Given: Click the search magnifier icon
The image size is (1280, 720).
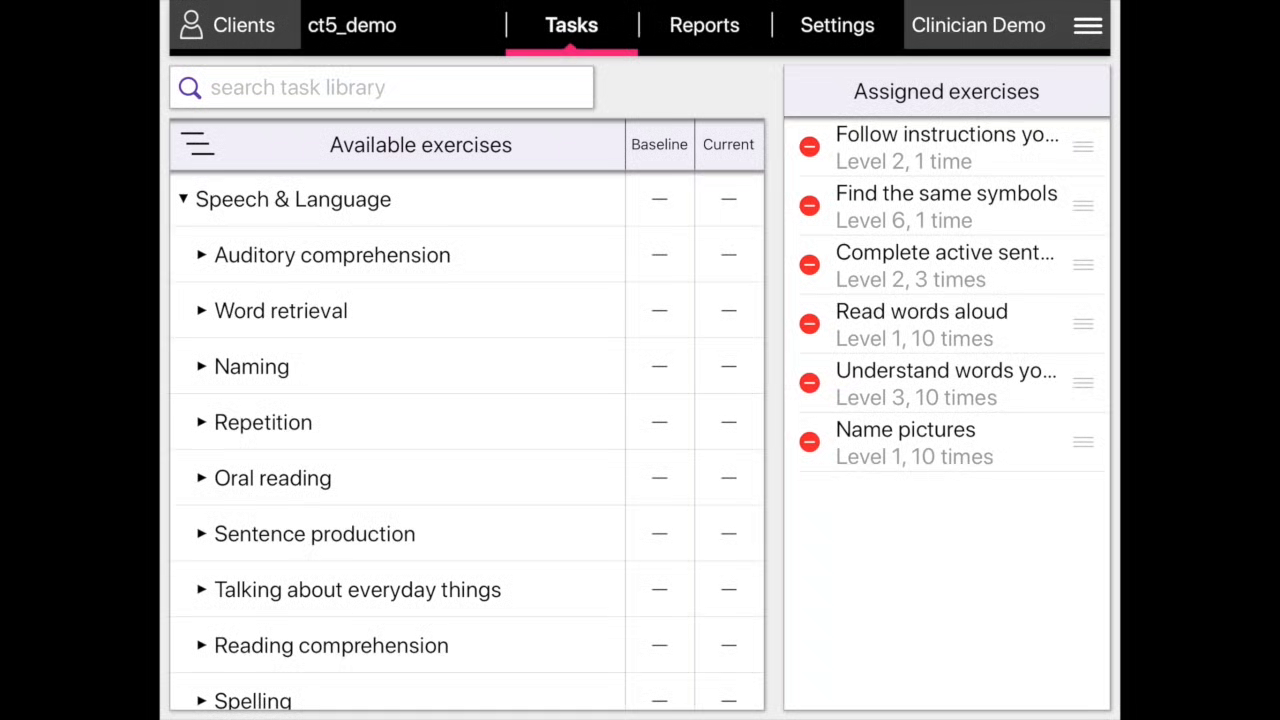Looking at the screenshot, I should click(x=190, y=88).
